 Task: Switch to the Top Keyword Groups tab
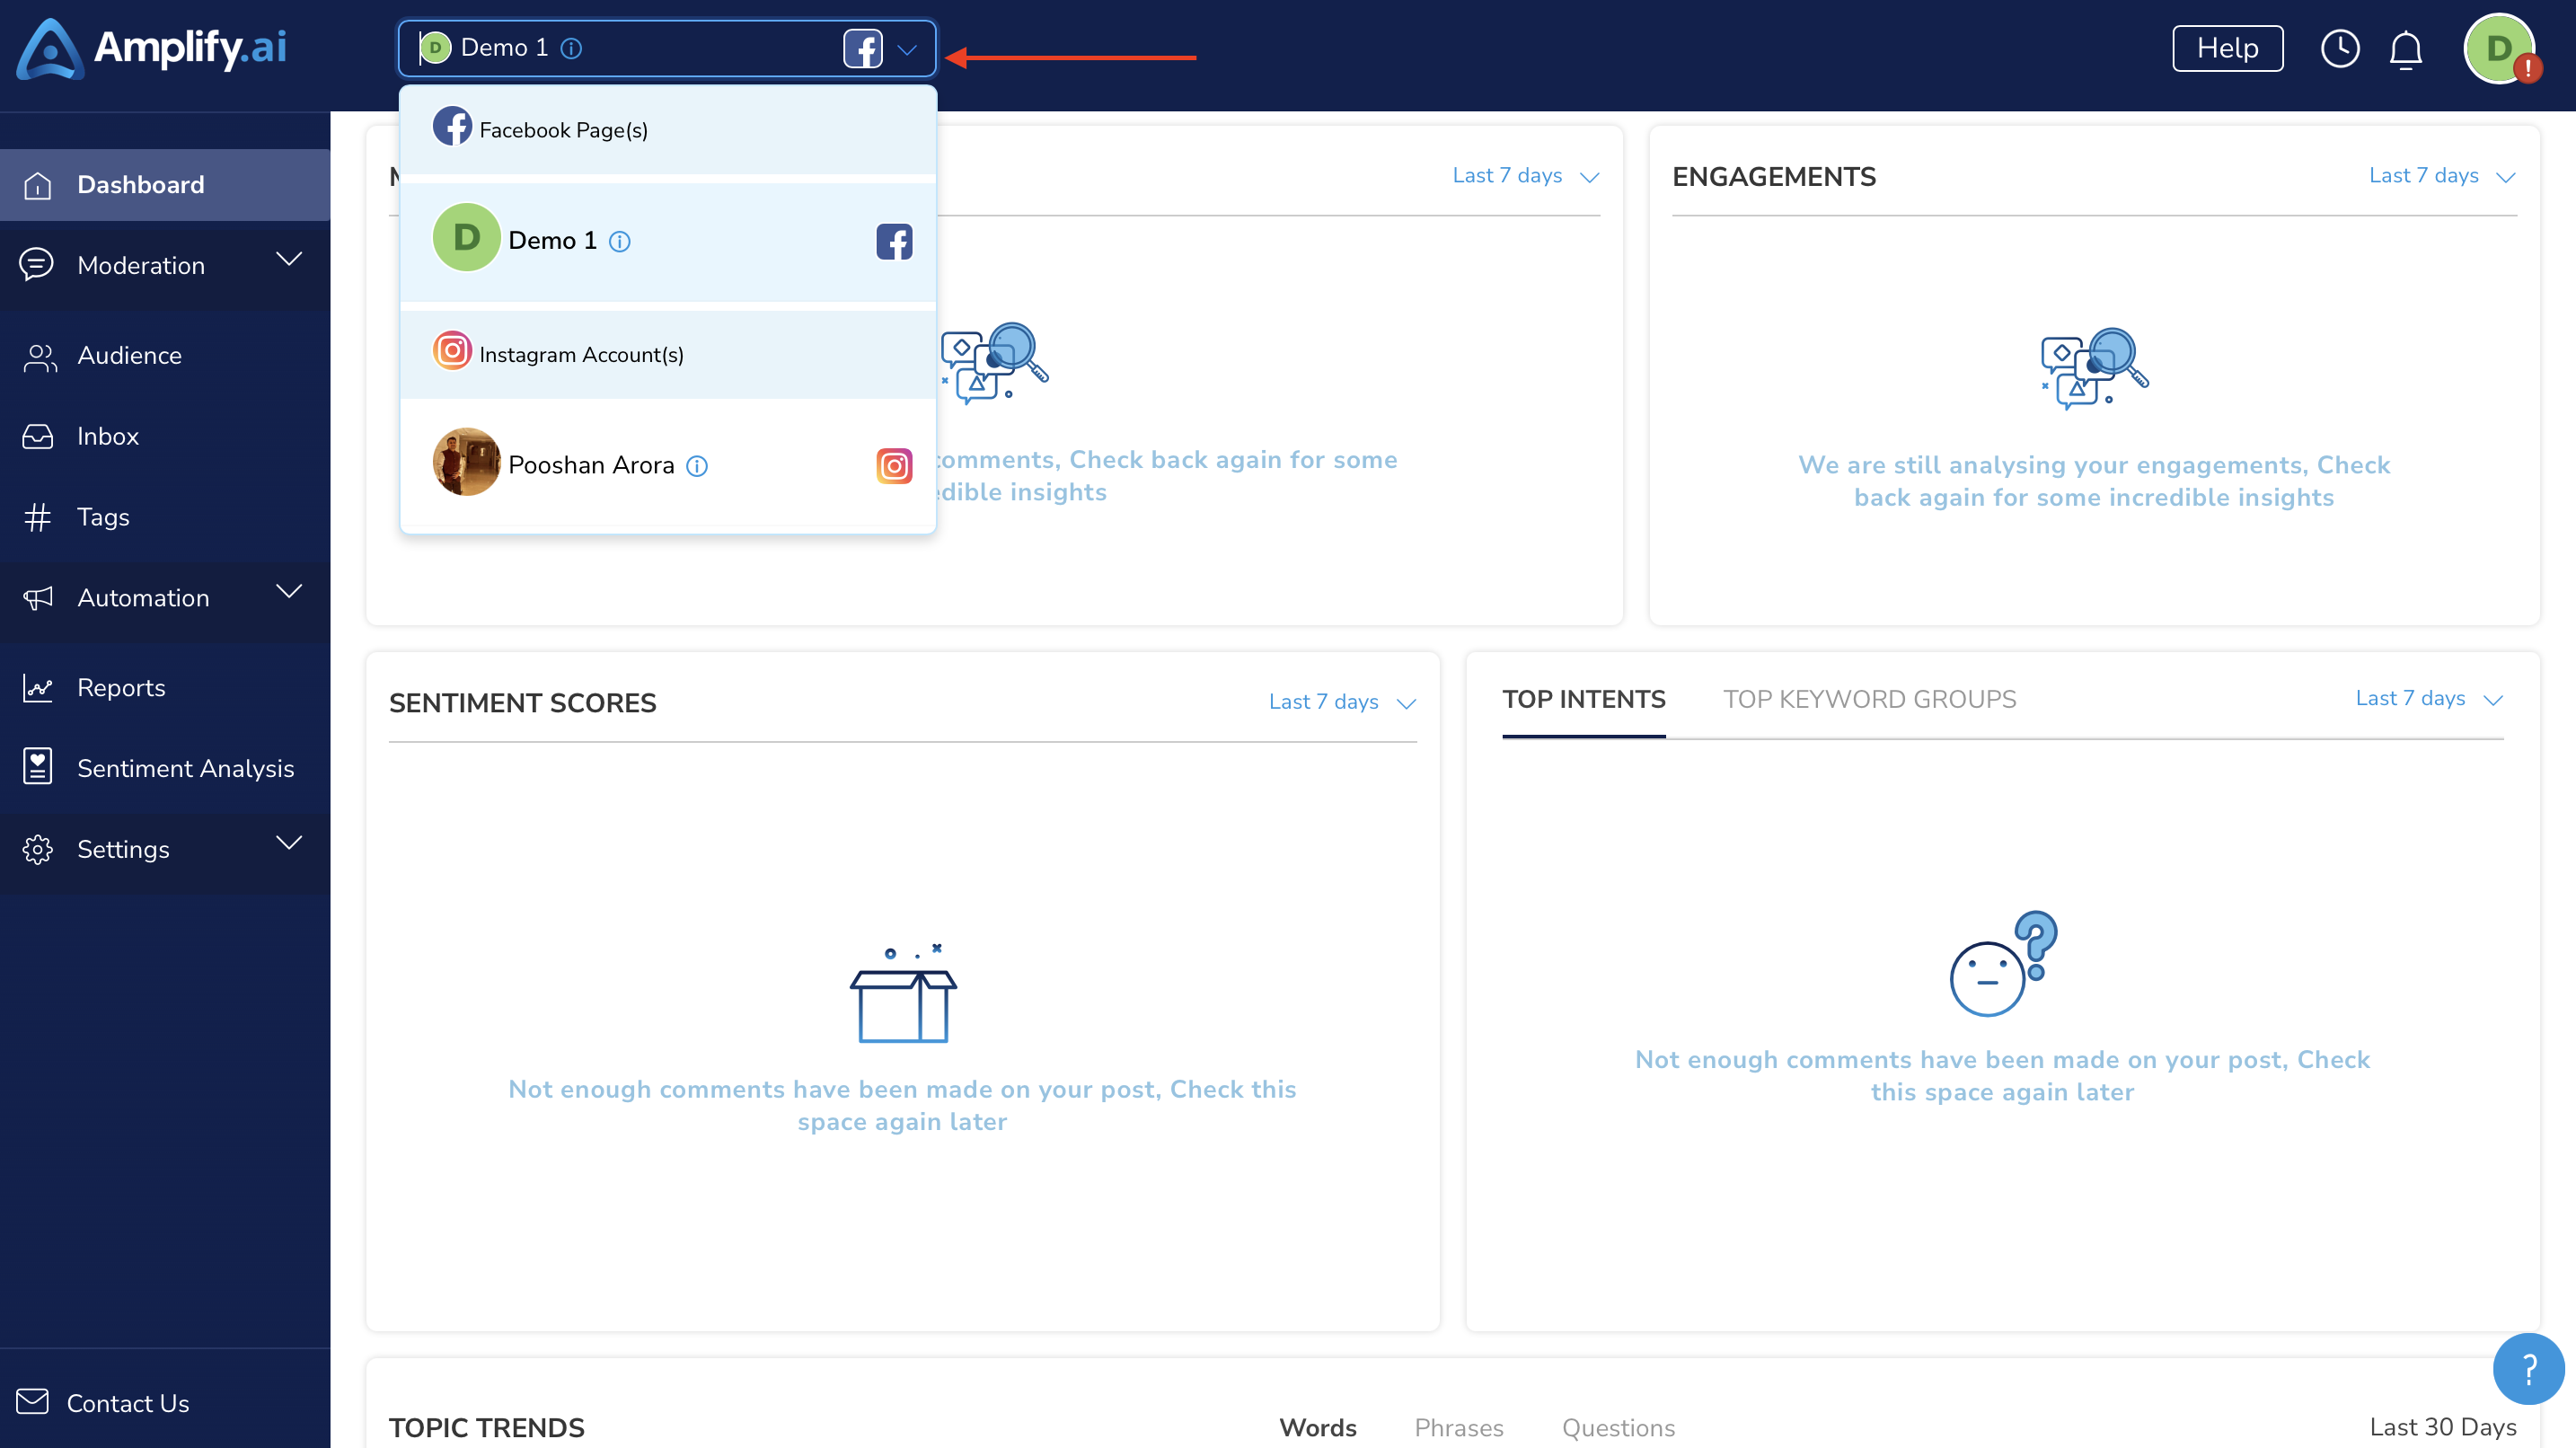coord(1869,699)
